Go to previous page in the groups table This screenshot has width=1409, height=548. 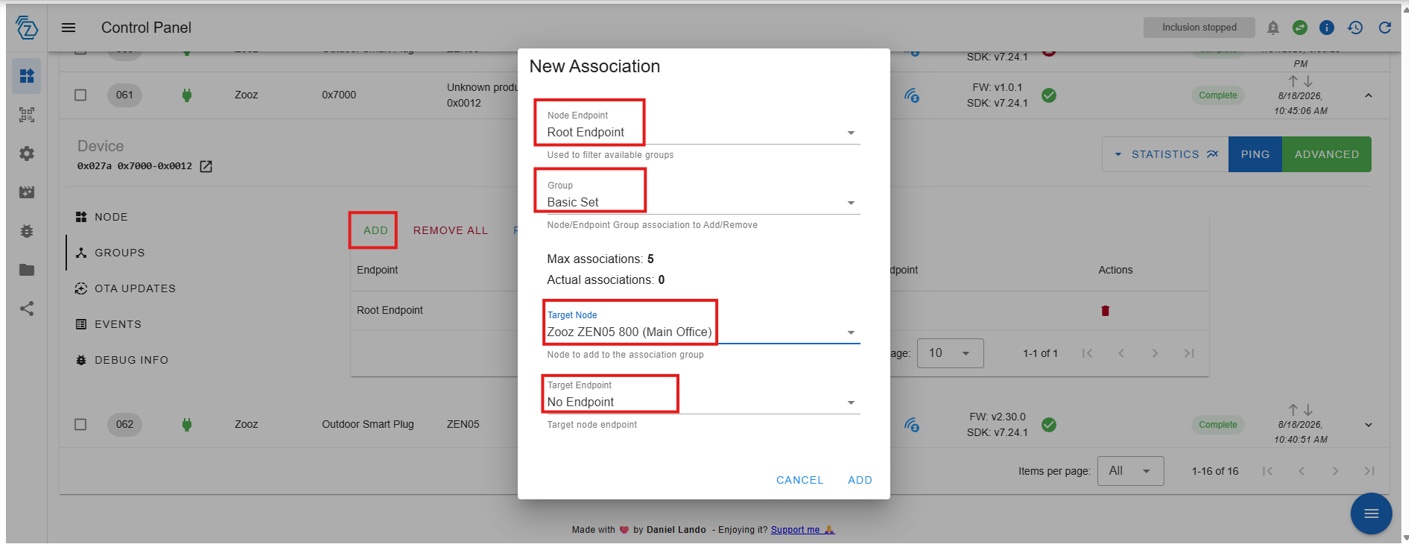pyautogui.click(x=1121, y=353)
